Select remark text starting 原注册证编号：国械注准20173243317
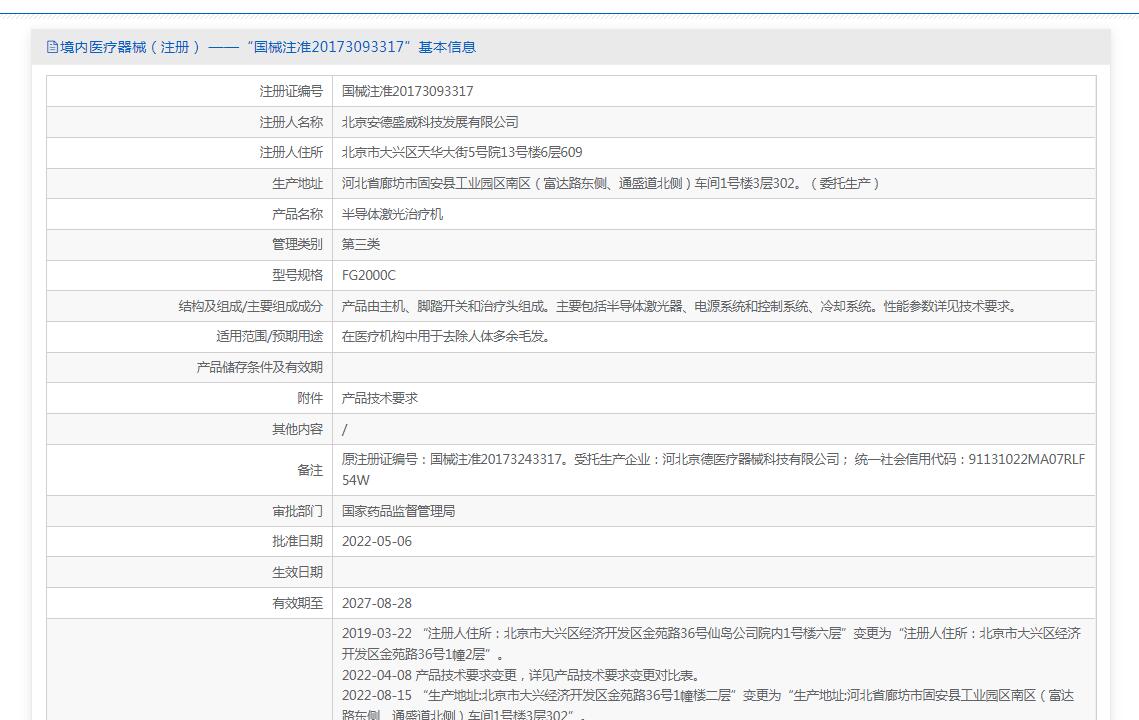This screenshot has width=1139, height=720. 713,470
